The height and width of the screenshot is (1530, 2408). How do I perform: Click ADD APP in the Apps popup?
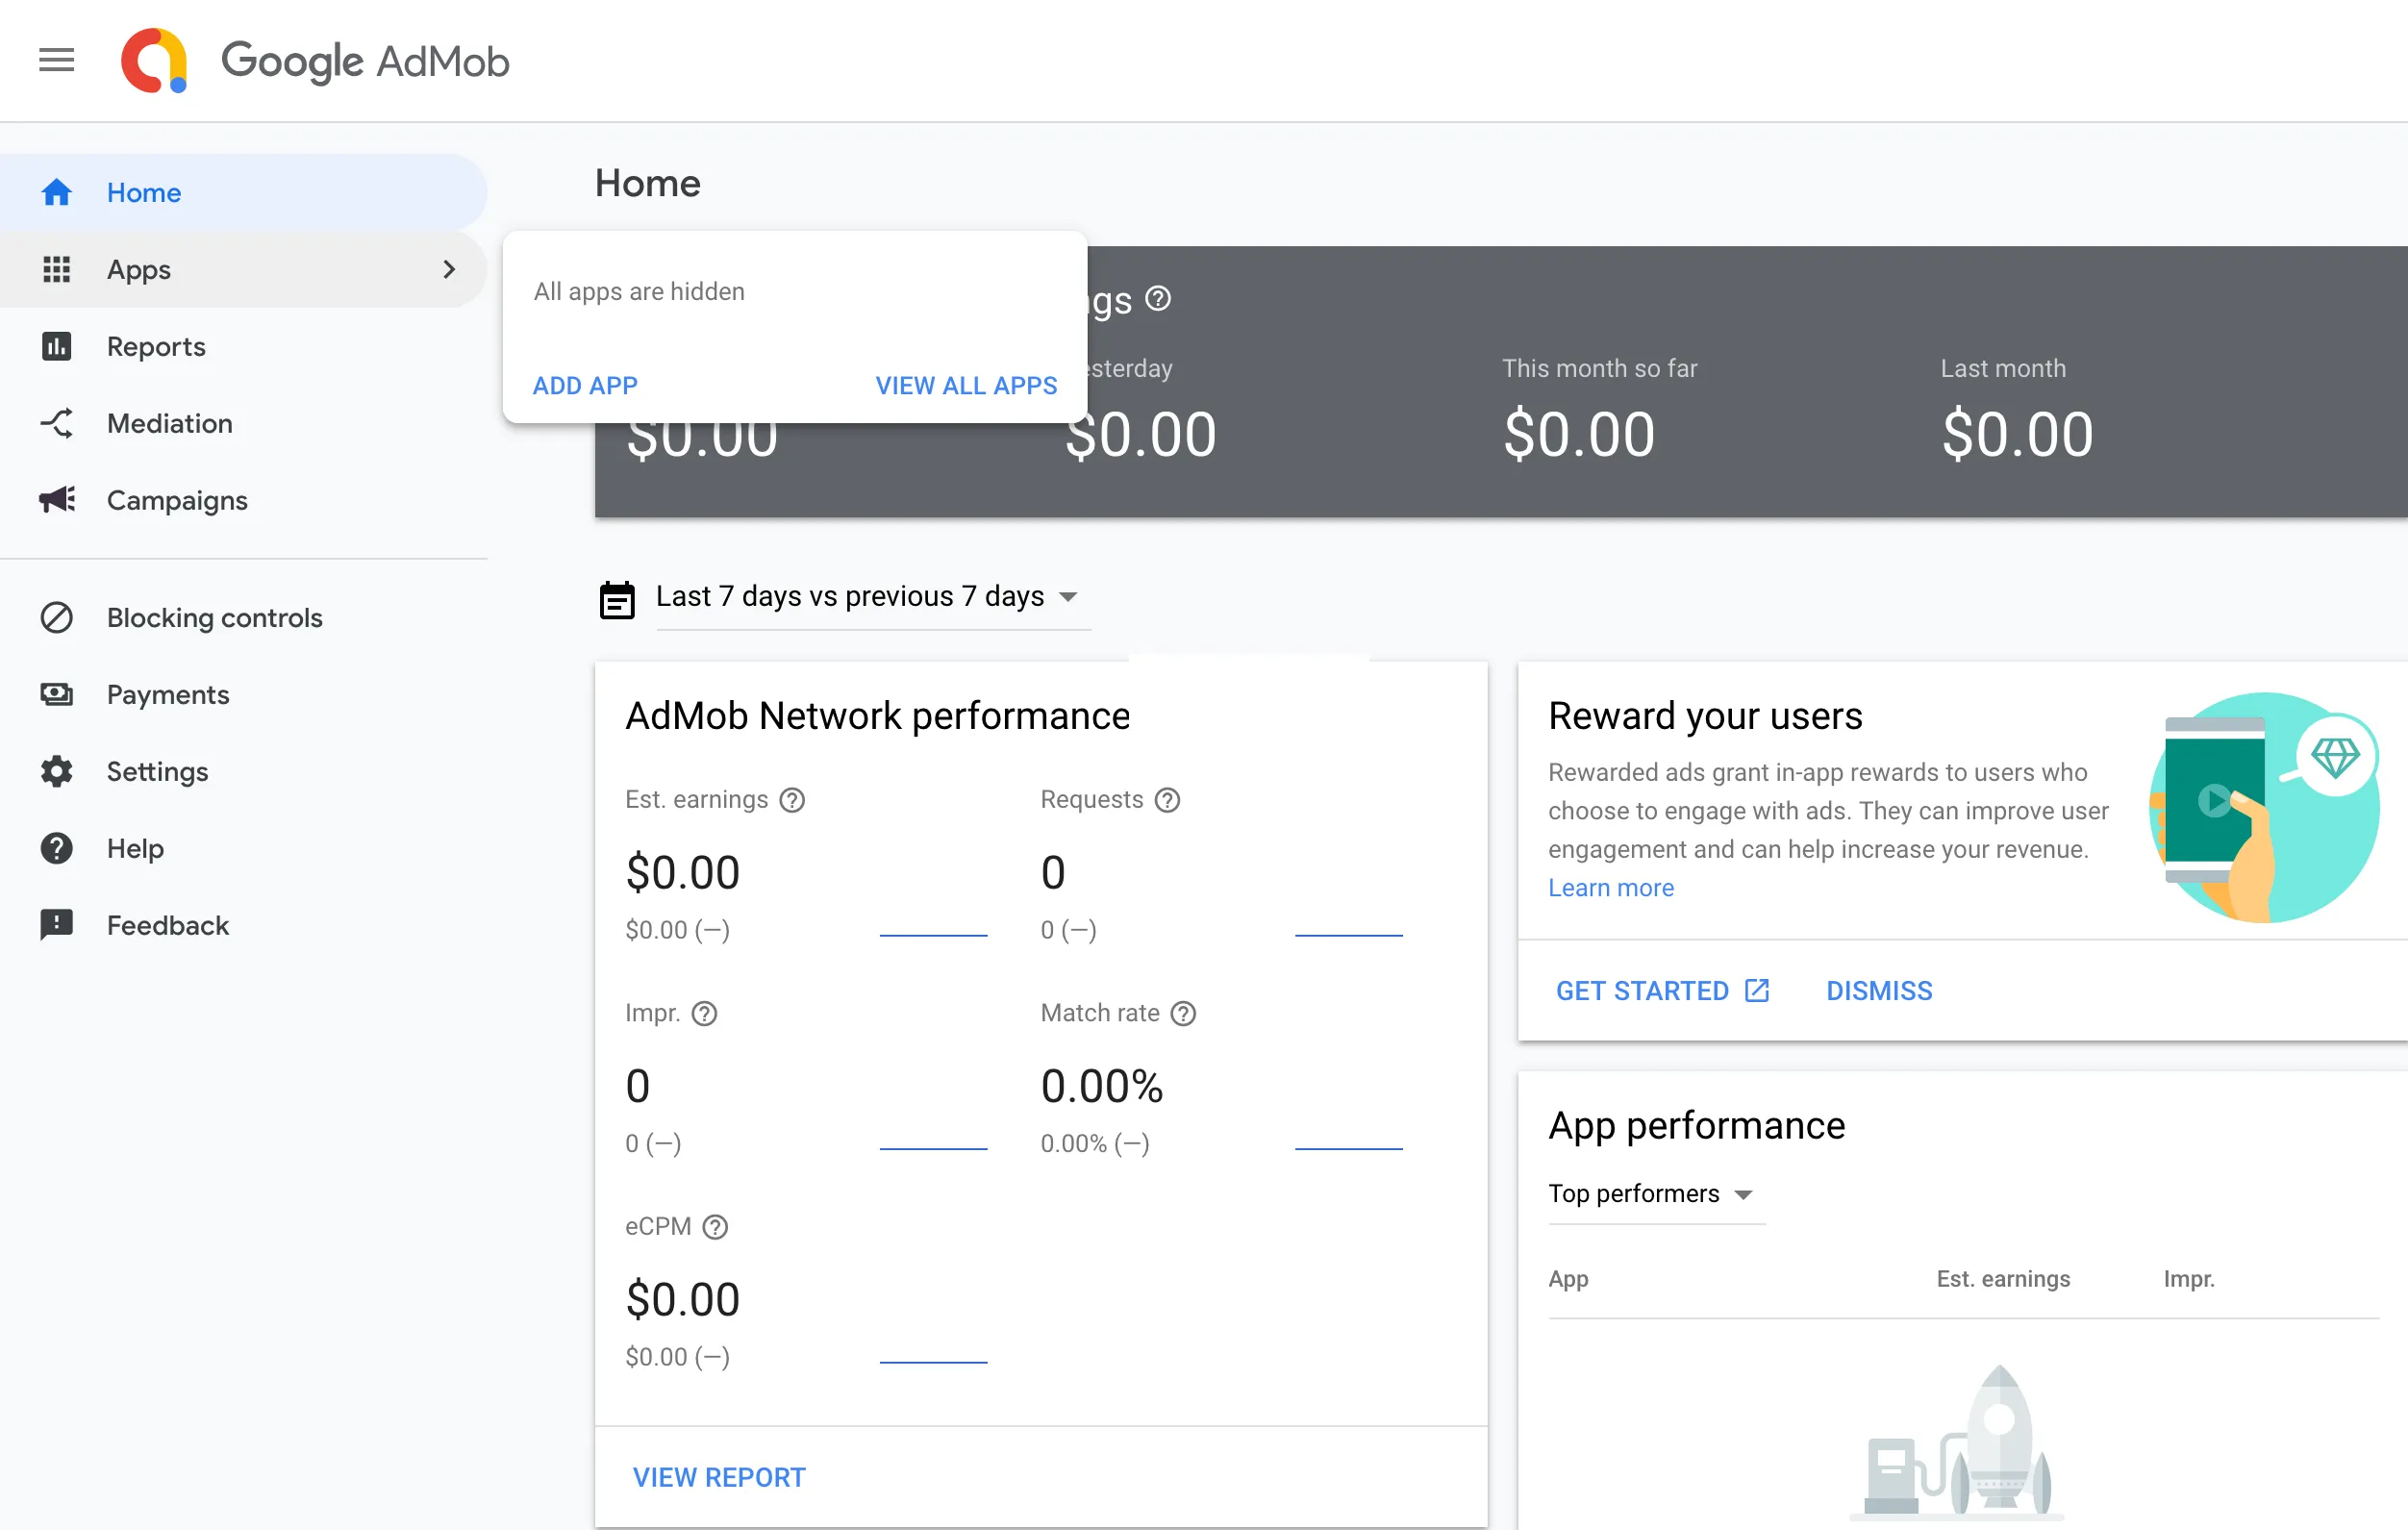(x=585, y=385)
